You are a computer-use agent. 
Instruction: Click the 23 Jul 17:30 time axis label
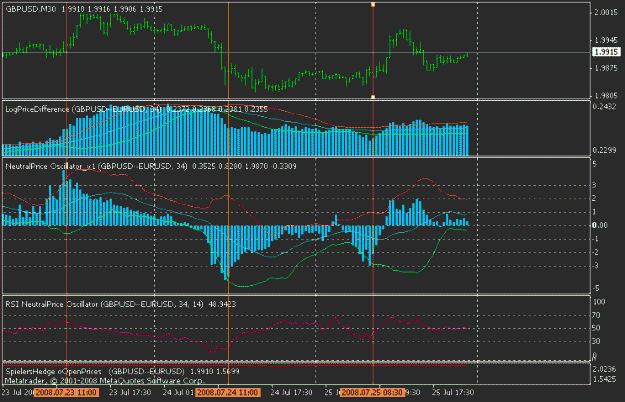(130, 392)
